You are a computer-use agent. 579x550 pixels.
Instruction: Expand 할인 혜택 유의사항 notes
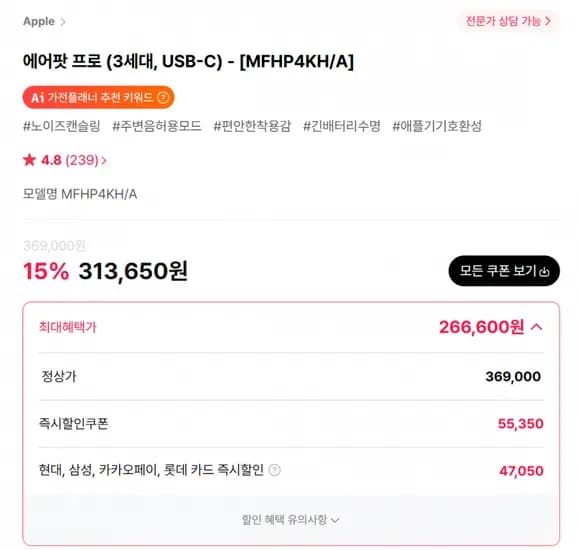tap(291, 520)
